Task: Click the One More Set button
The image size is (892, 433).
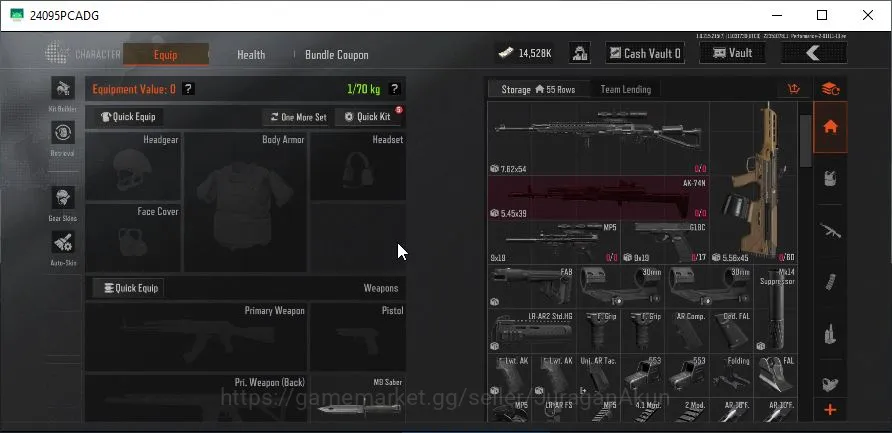Action: click(299, 117)
